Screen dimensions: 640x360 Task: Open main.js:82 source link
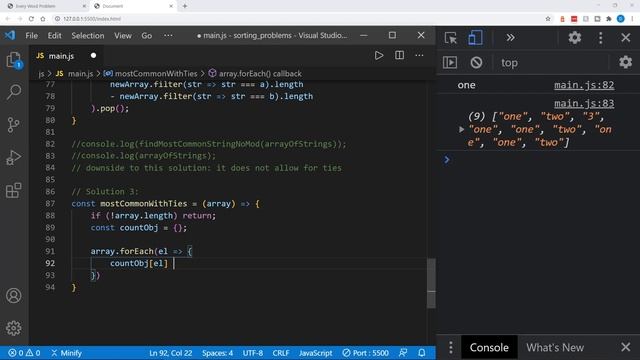584,85
